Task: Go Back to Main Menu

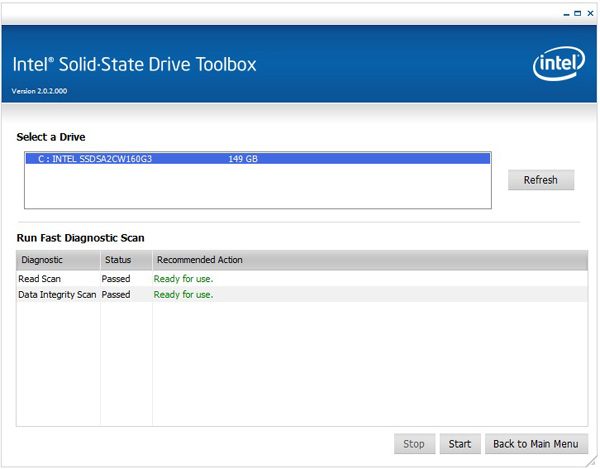Action: 536,444
